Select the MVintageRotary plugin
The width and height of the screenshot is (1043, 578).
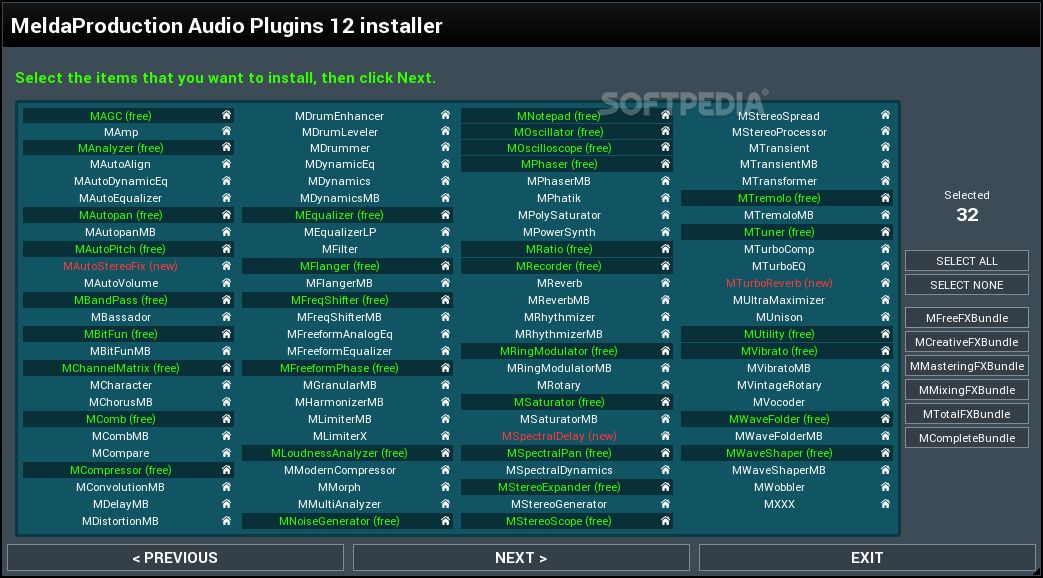pyautogui.click(x=779, y=385)
